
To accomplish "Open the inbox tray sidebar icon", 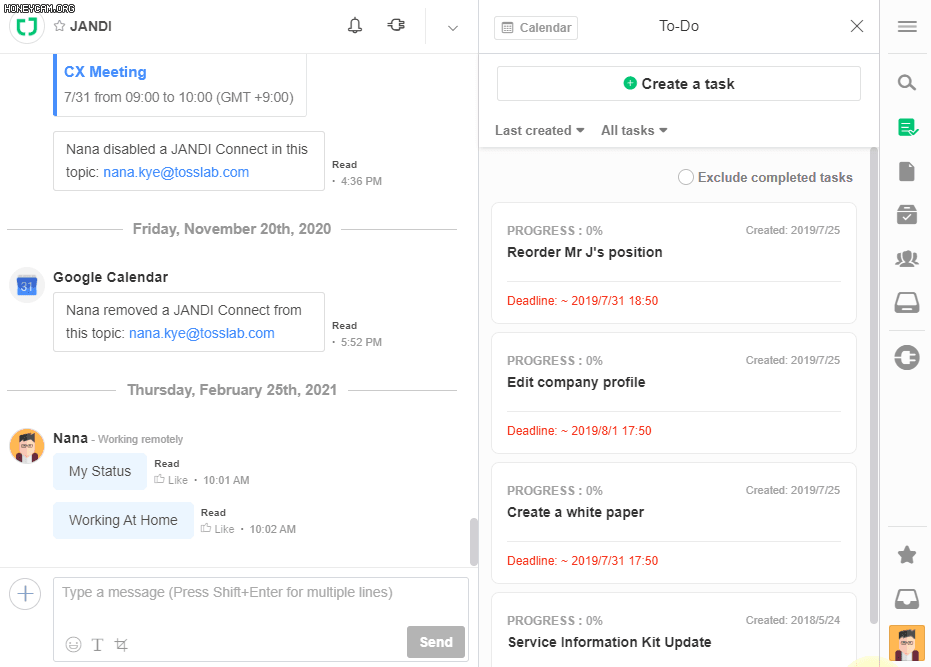I will coord(907,599).
